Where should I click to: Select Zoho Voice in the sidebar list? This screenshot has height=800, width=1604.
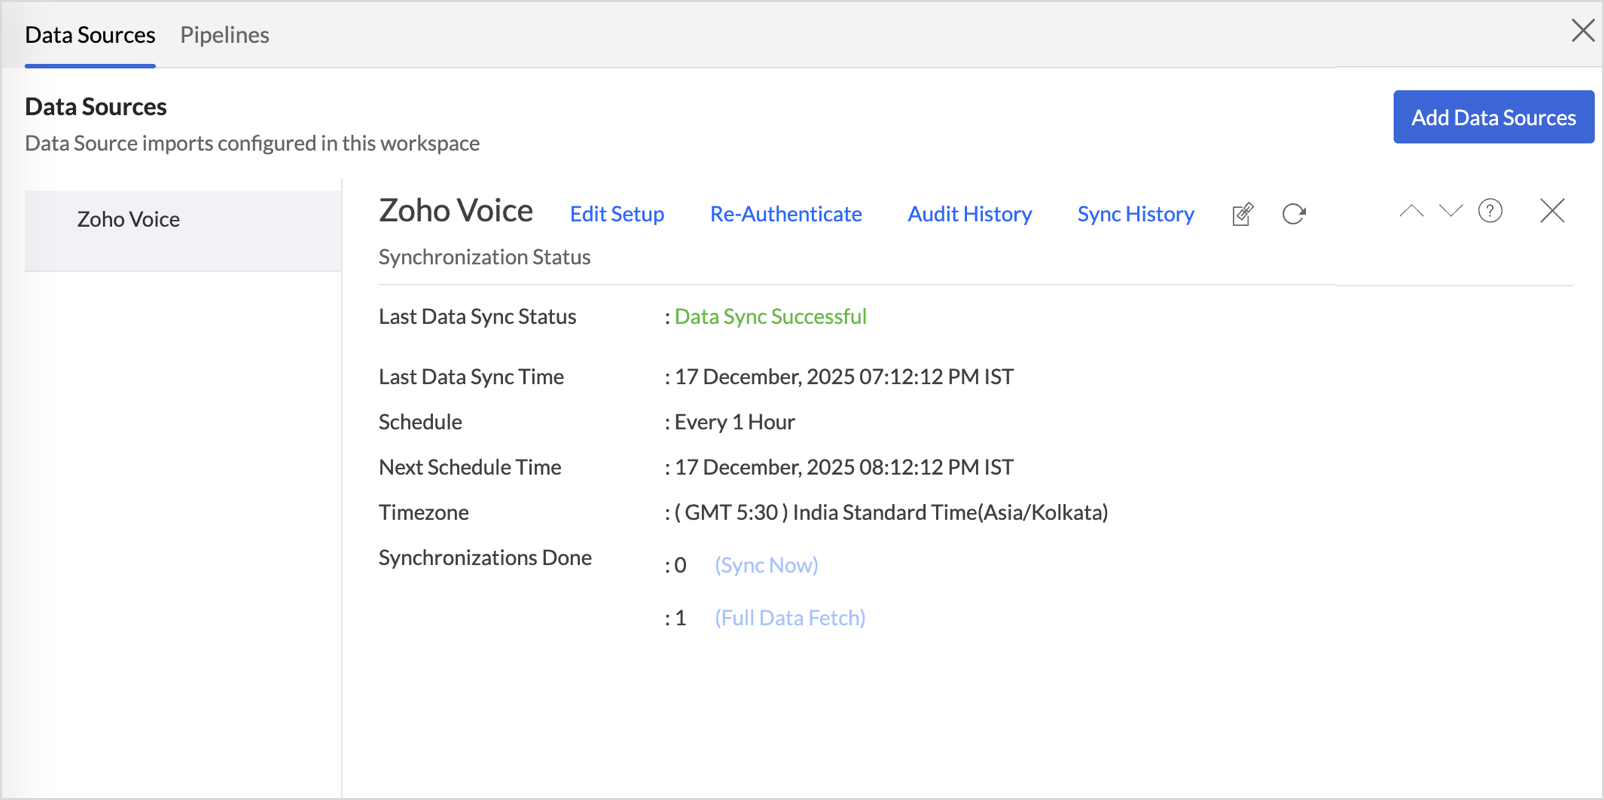tap(129, 220)
